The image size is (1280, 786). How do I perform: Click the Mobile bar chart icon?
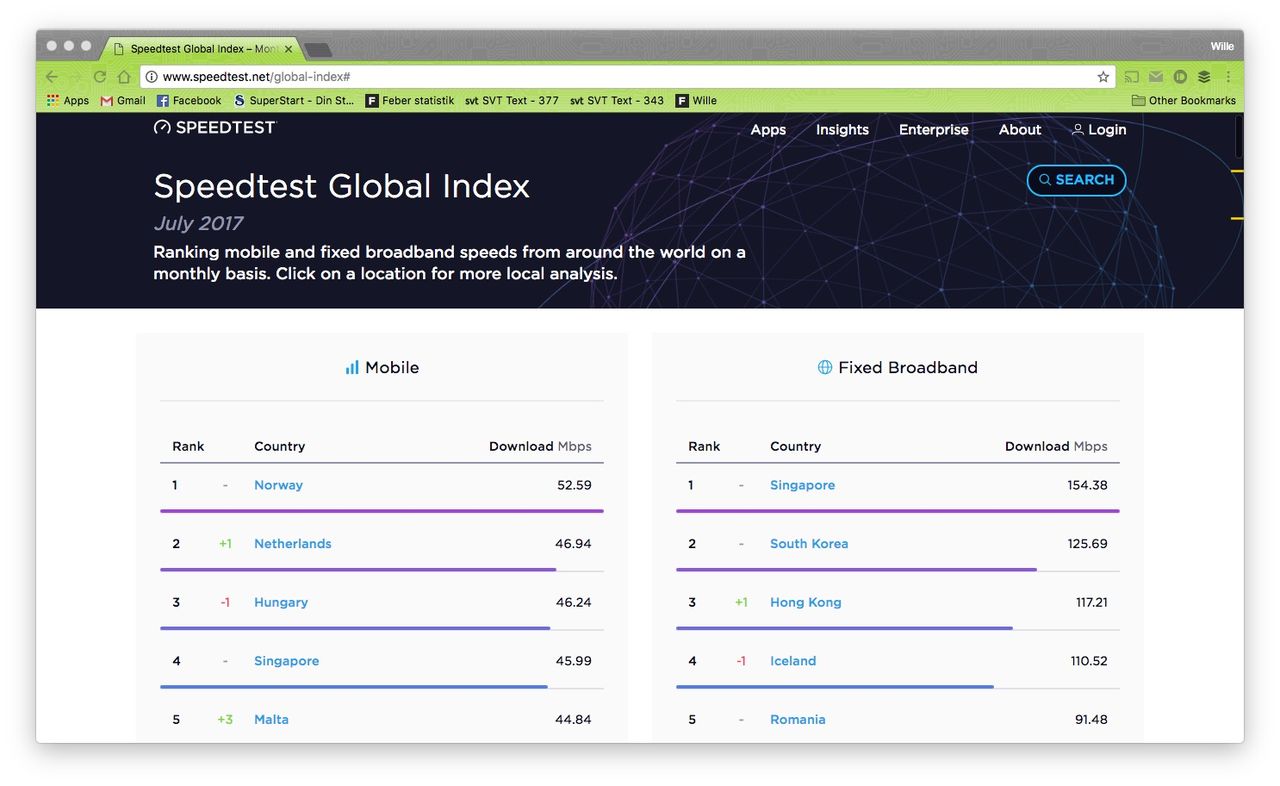(352, 367)
